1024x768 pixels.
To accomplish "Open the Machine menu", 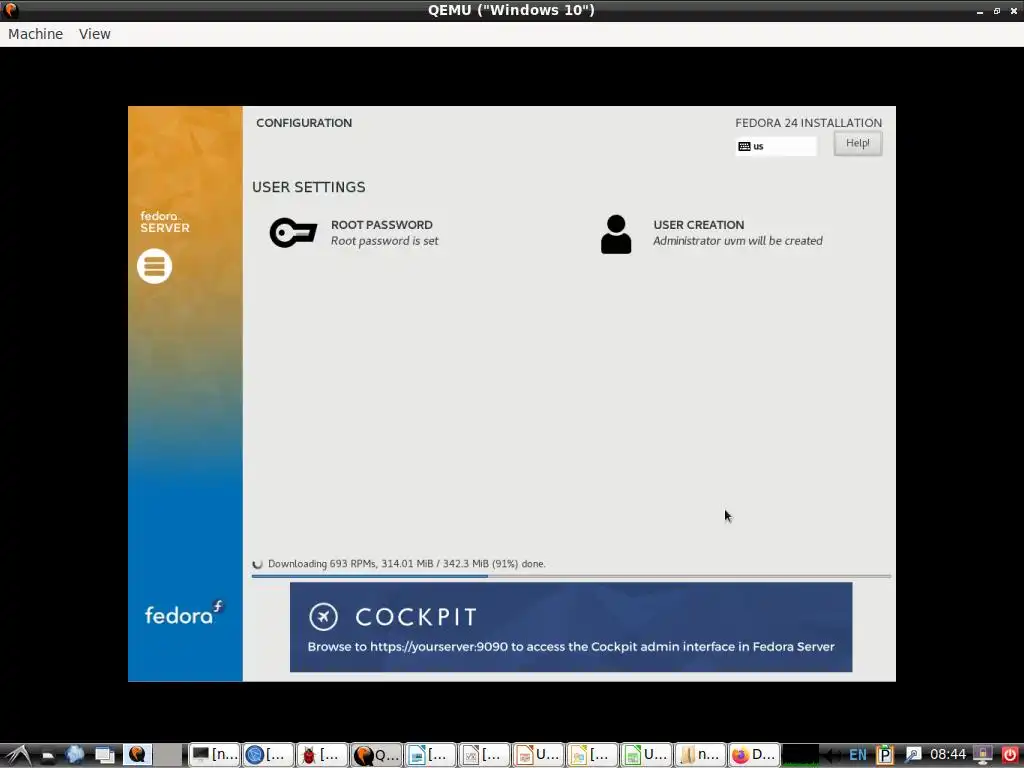I will 35,34.
